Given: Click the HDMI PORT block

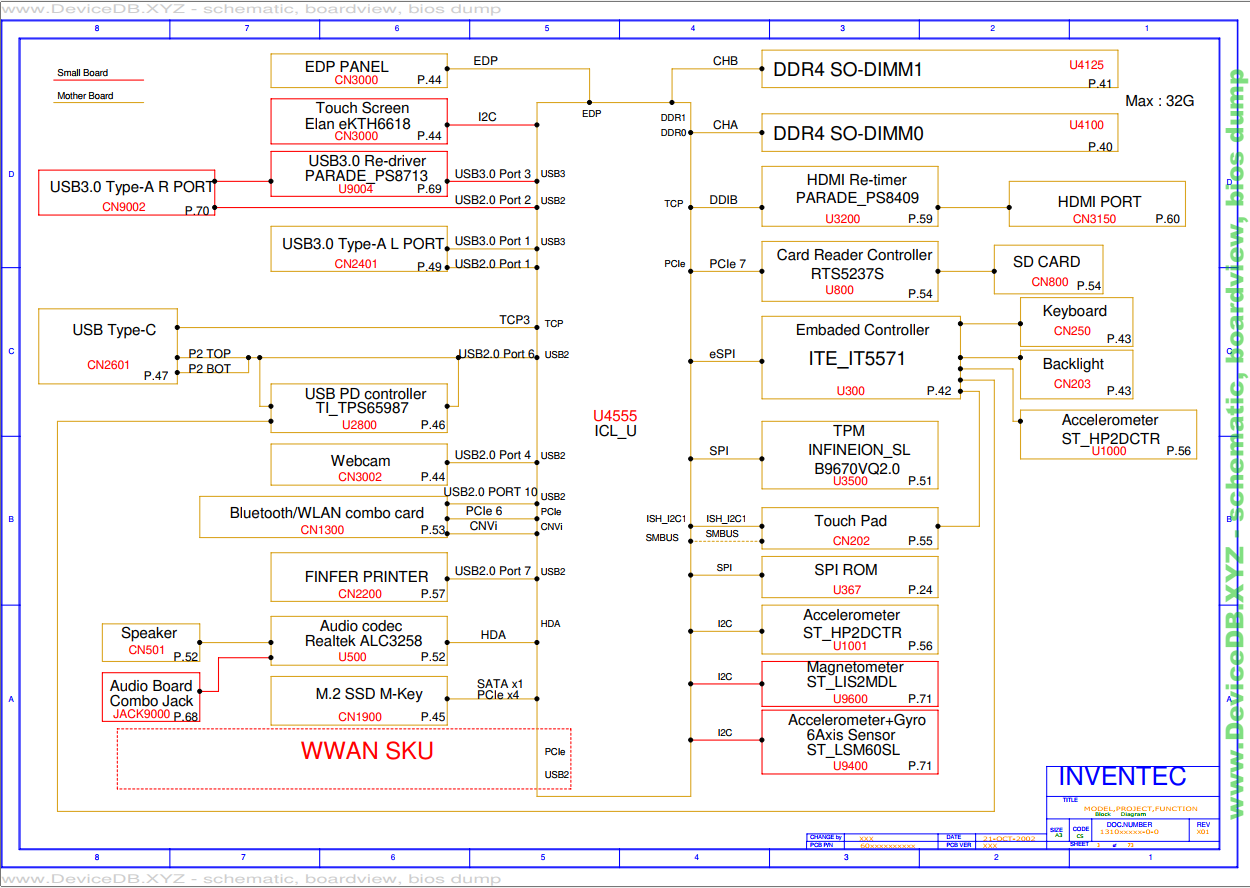Looking at the screenshot, I should point(1097,204).
